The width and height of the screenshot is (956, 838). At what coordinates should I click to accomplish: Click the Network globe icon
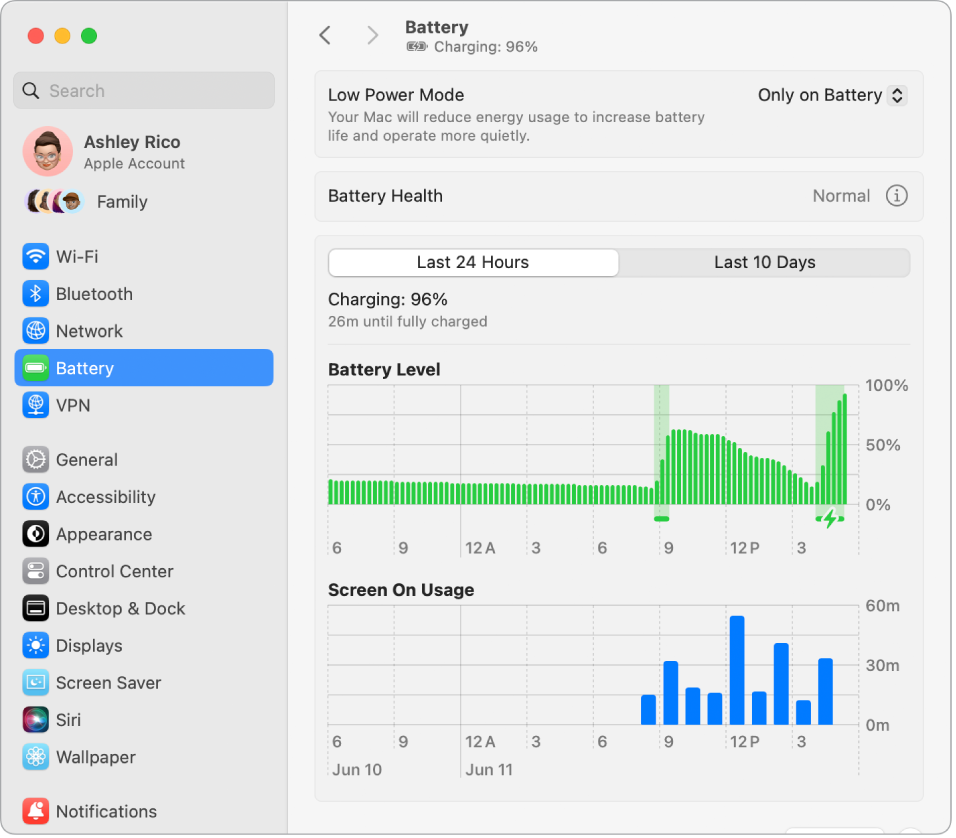point(36,330)
